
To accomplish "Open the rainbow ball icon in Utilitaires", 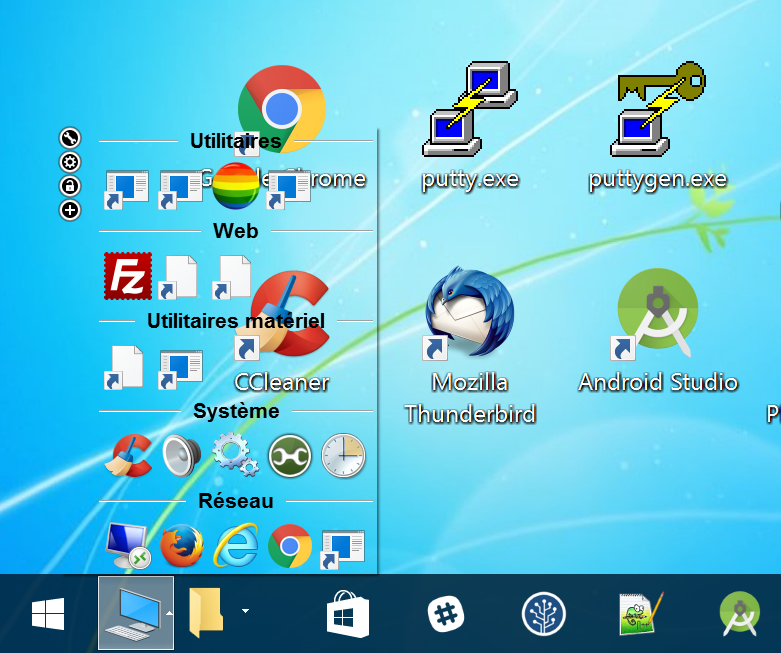I will coord(236,184).
